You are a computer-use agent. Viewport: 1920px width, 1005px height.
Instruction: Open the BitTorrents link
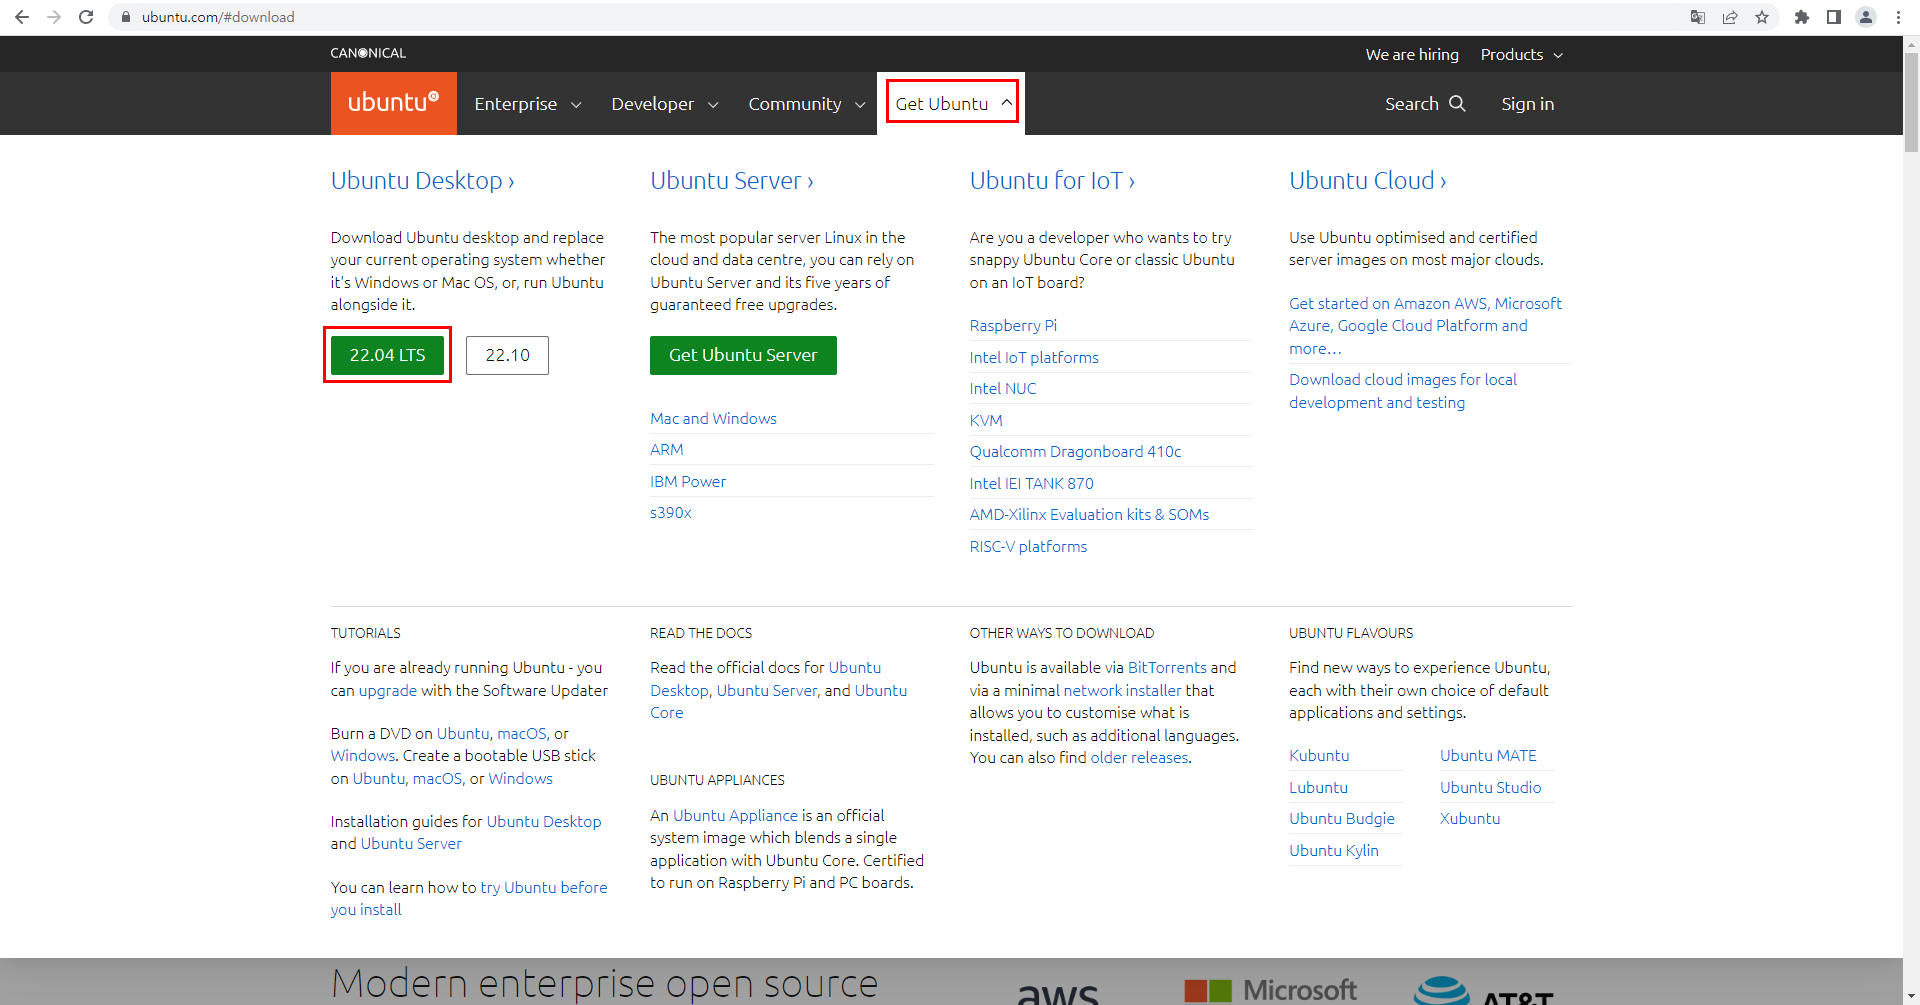coord(1167,667)
